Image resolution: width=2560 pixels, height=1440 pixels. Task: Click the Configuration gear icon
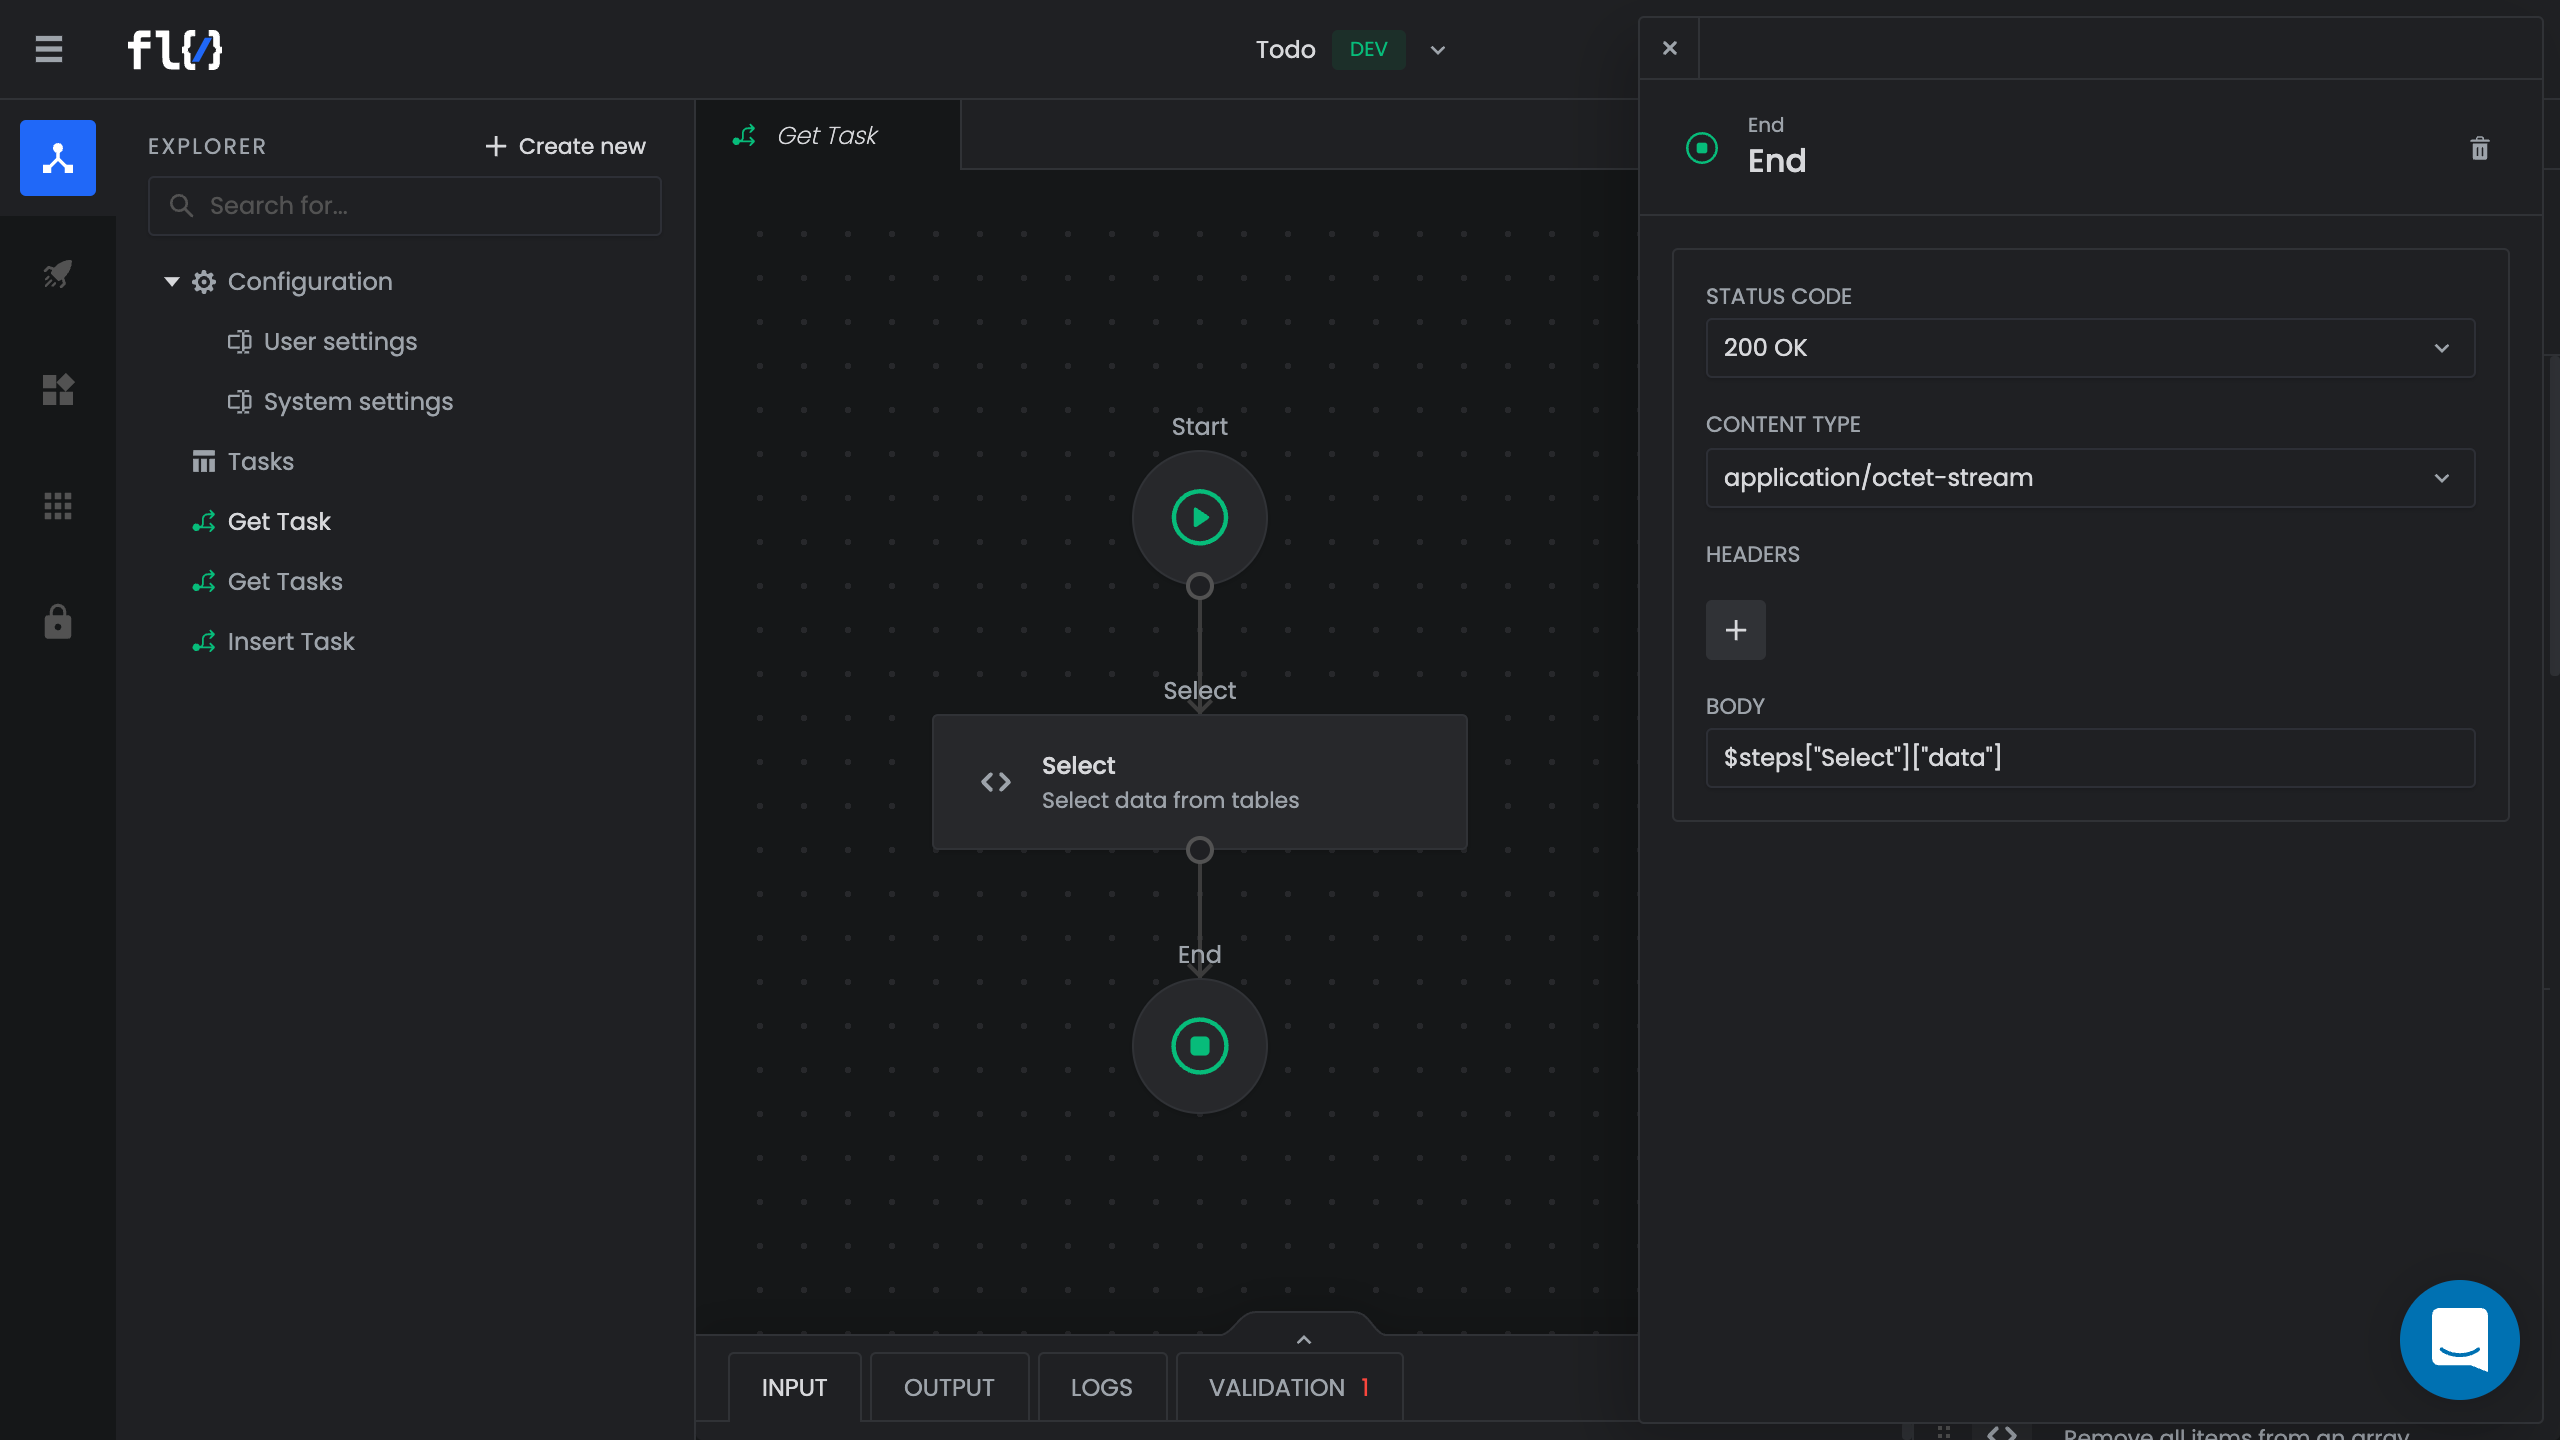click(204, 282)
